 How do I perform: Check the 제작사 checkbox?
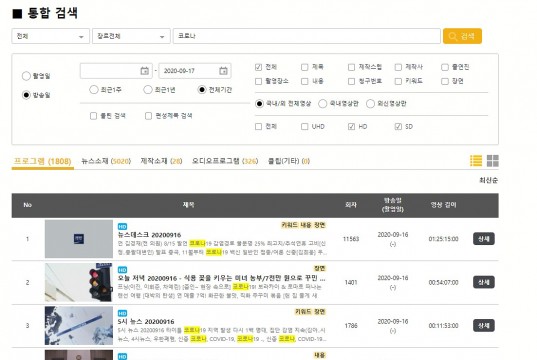398,67
